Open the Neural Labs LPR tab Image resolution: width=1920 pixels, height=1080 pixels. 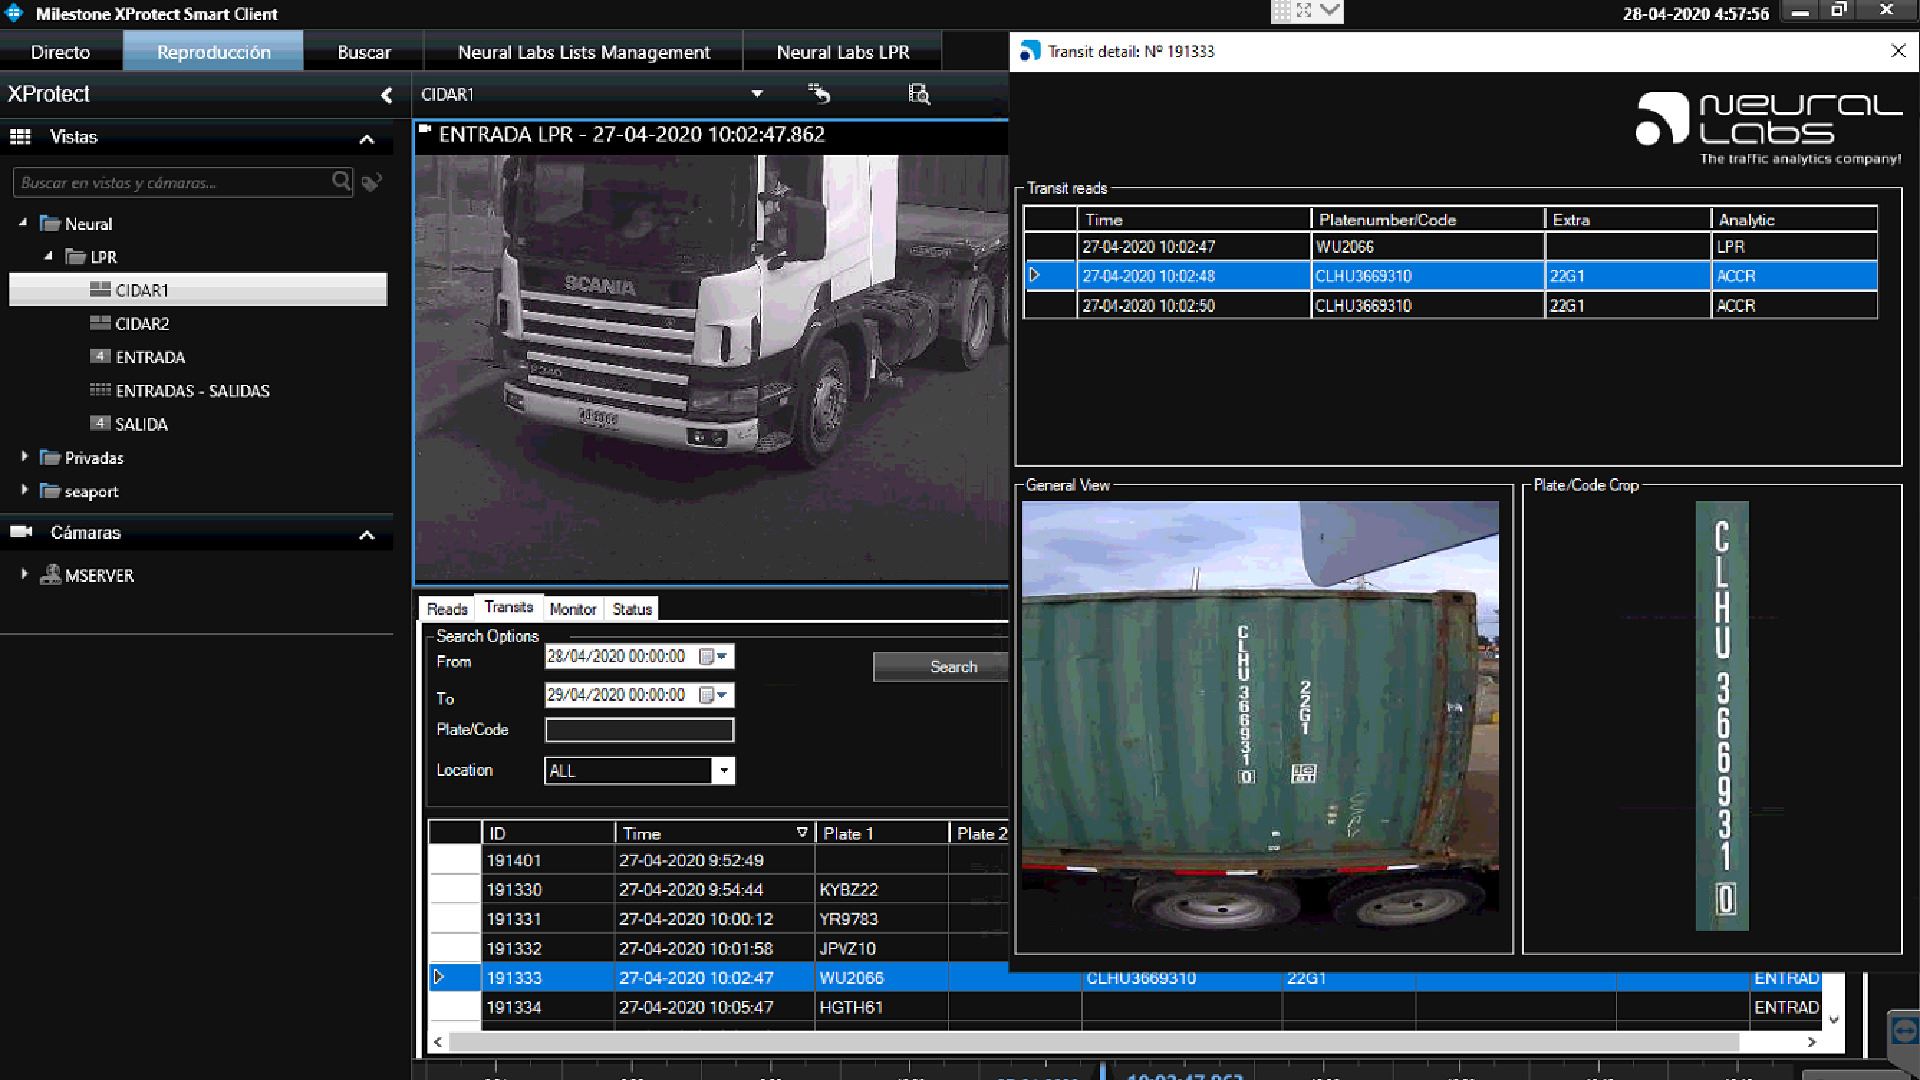click(843, 52)
